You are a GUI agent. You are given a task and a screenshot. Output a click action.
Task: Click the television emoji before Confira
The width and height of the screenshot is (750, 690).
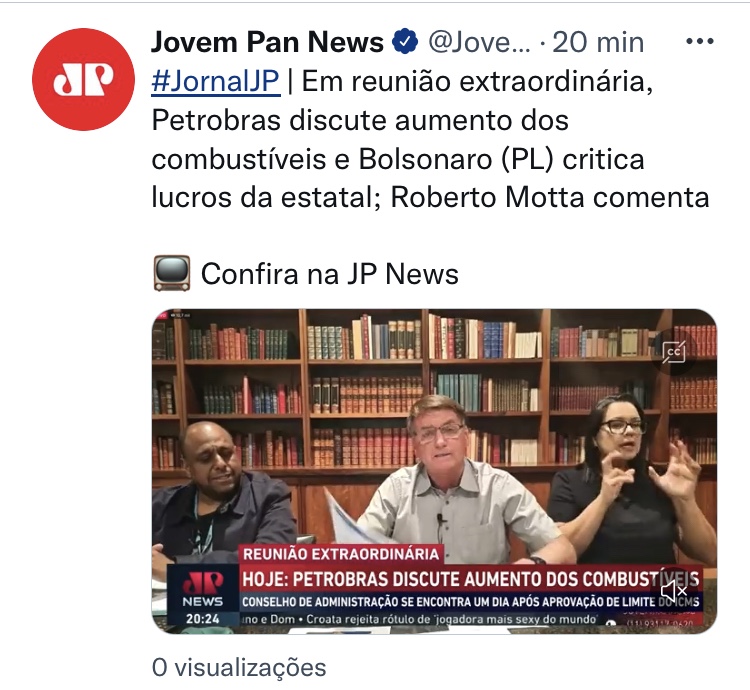[x=172, y=274]
